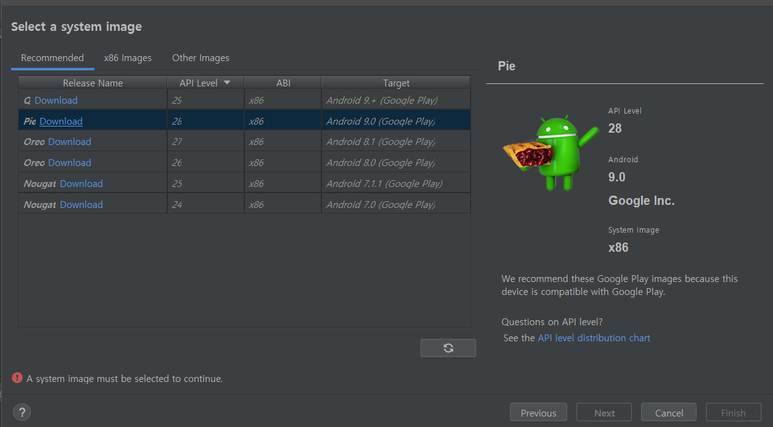Viewport: 773px width, 427px height.
Task: Open the API level distribution chart link
Action: (594, 338)
